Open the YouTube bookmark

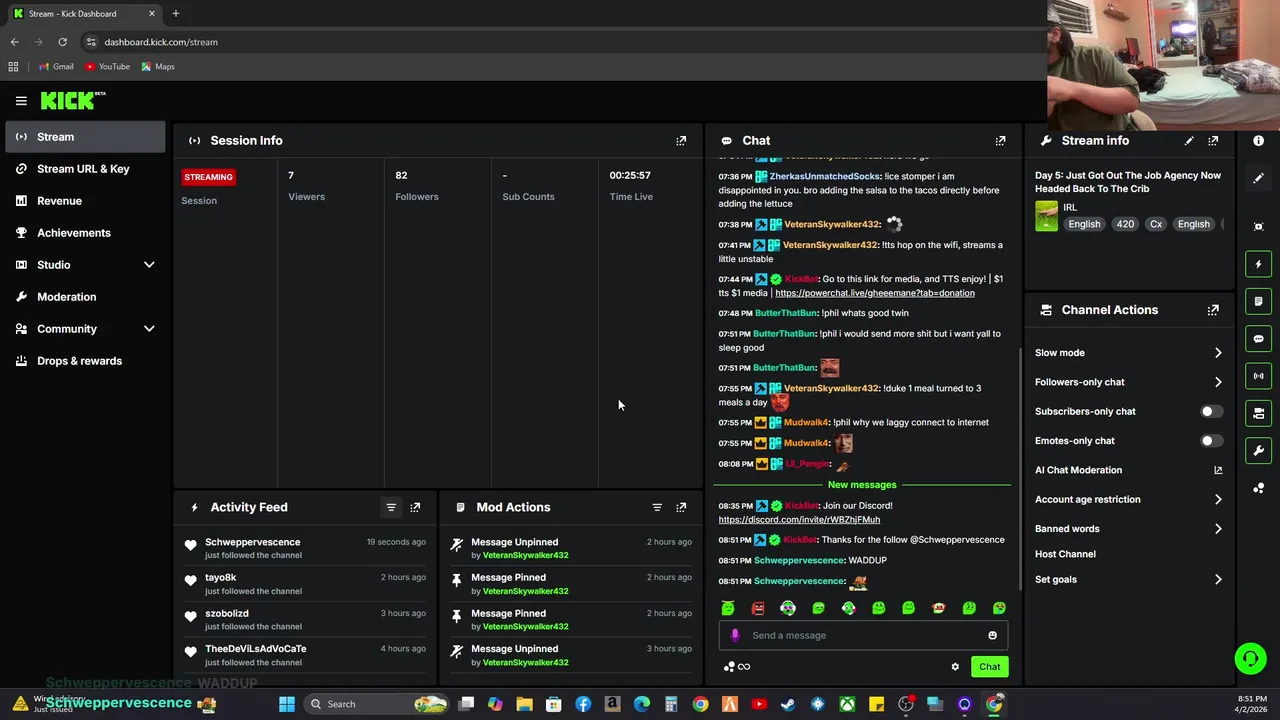[107, 67]
